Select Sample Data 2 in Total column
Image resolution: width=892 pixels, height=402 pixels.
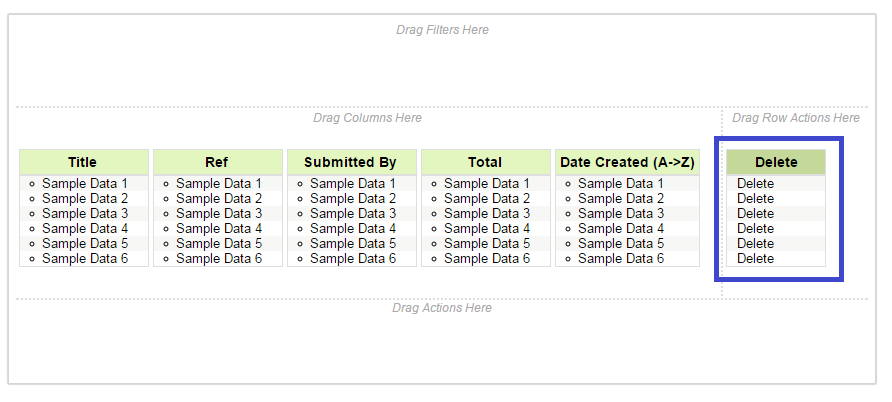pos(487,199)
